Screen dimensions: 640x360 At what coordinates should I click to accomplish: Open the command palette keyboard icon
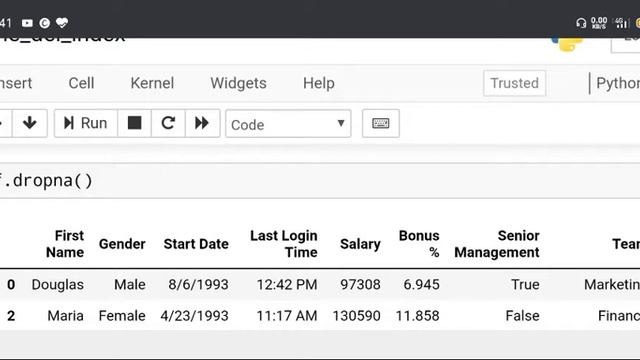coord(380,123)
